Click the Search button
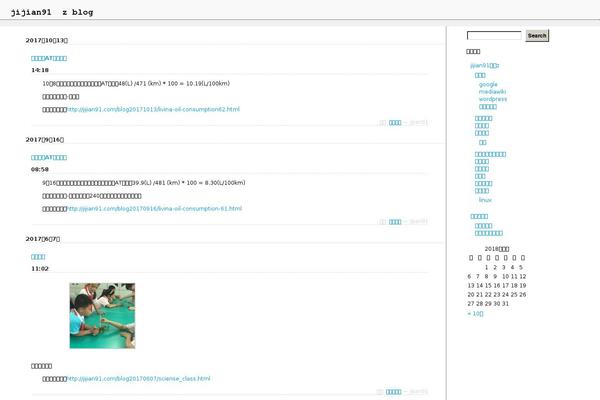 click(537, 36)
